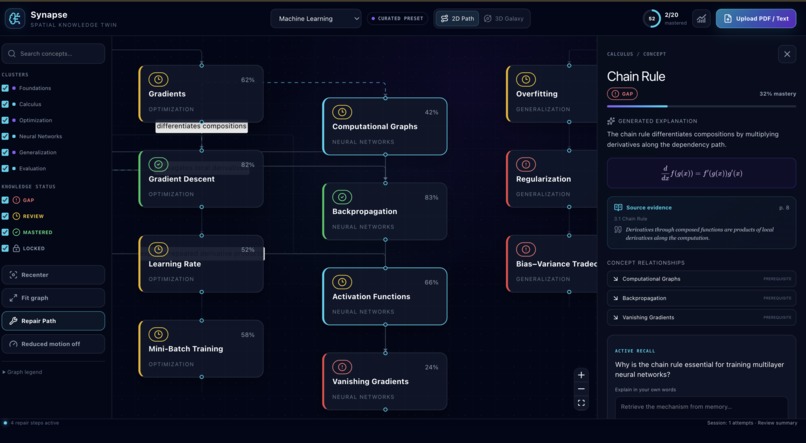
Task: Click the Recenter button
Action: coord(53,275)
